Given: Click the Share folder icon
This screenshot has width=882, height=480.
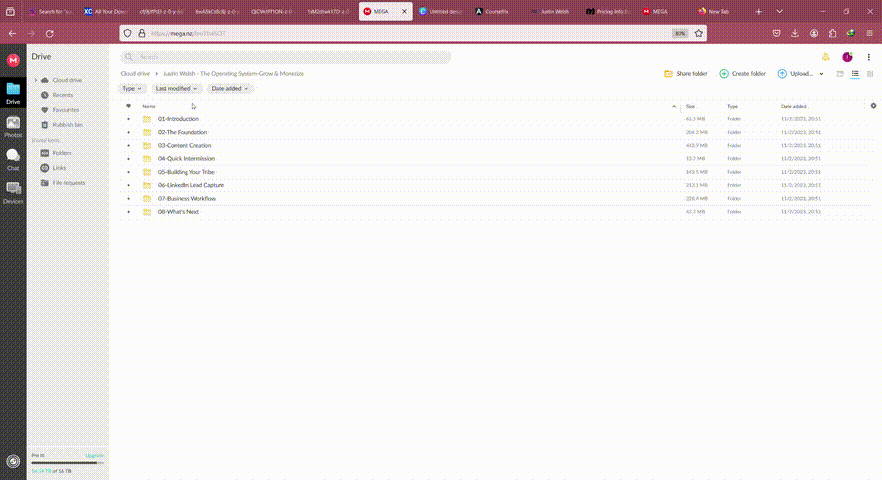Looking at the screenshot, I should pos(668,74).
